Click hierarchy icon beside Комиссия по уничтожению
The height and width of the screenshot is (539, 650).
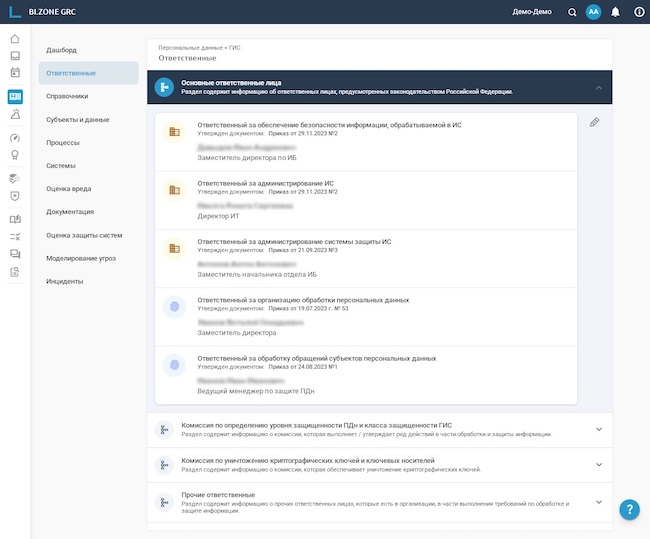tap(164, 465)
